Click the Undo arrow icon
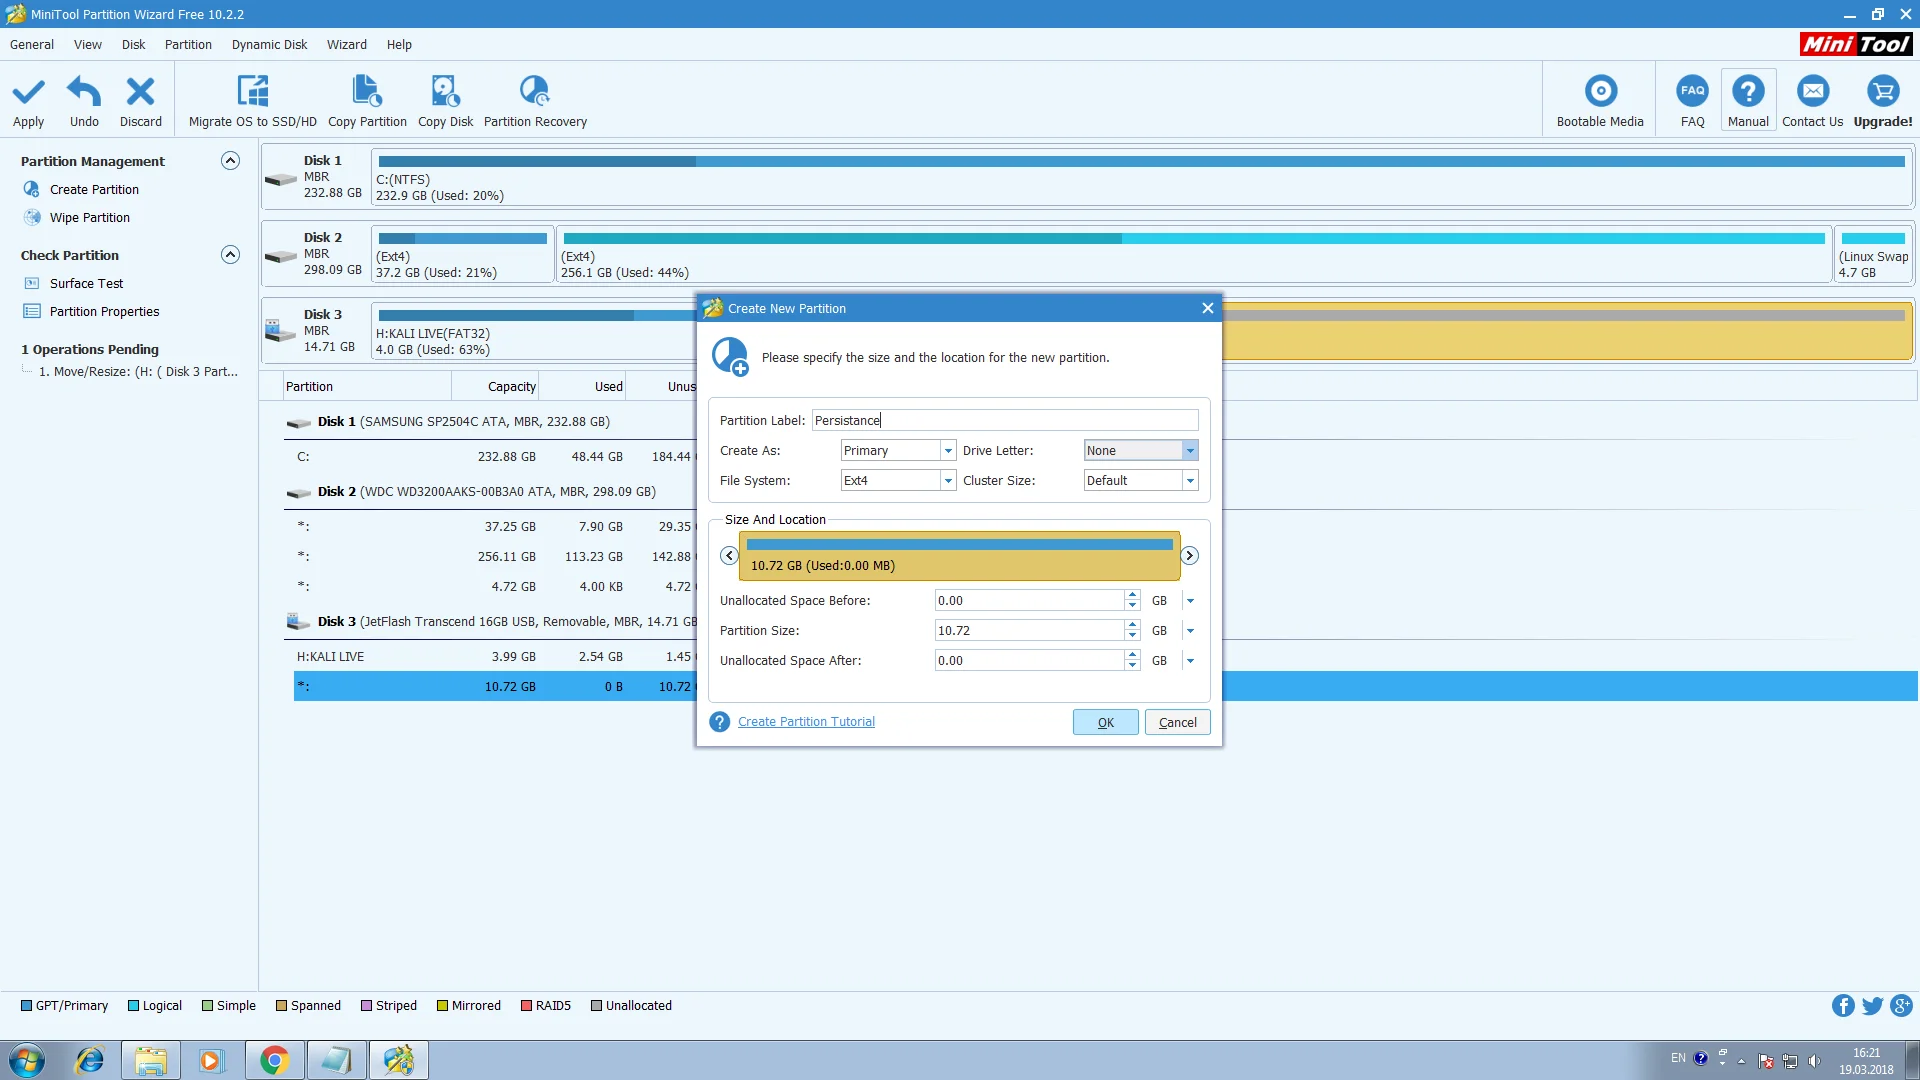The image size is (1920, 1080). tap(84, 92)
